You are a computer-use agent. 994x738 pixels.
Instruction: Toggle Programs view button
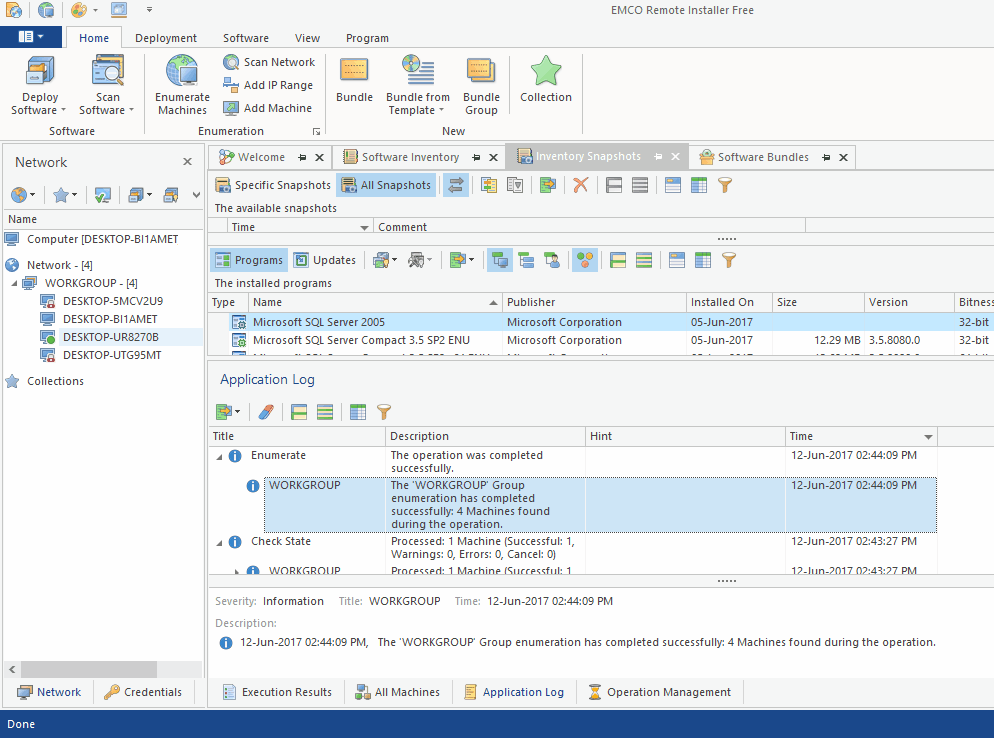pyautogui.click(x=249, y=260)
